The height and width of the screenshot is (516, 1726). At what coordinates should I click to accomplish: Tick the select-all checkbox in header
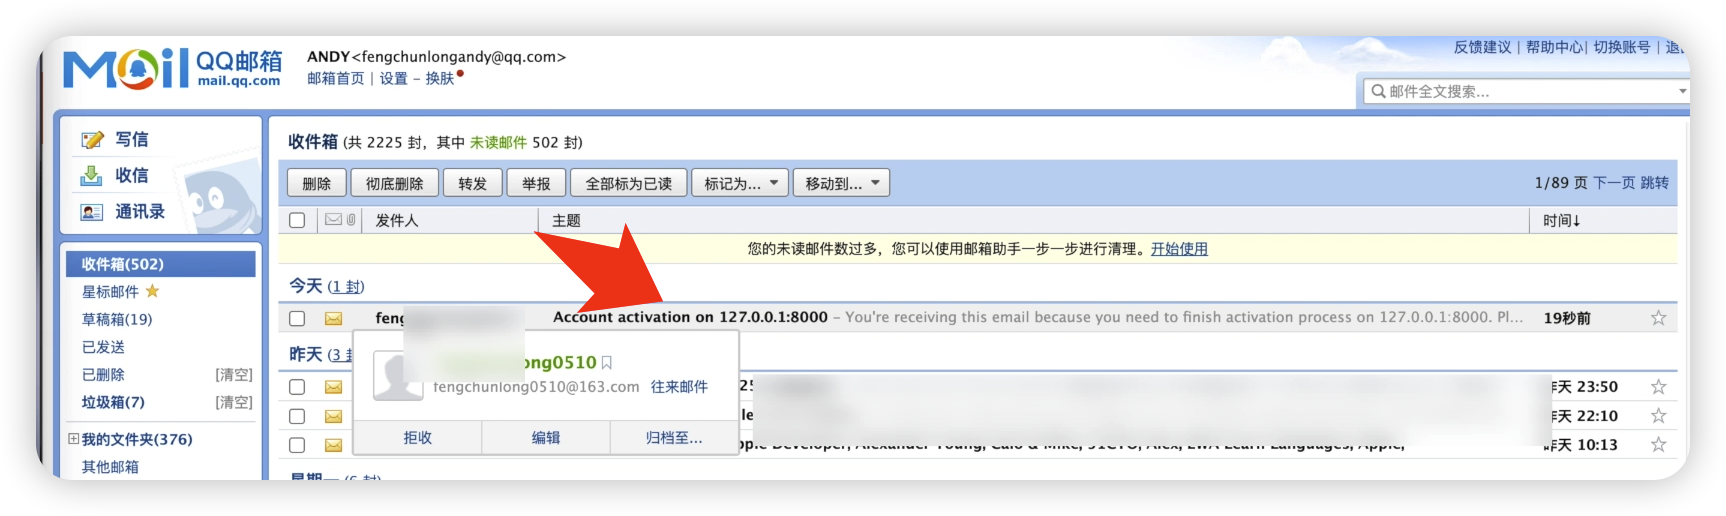pos(297,220)
